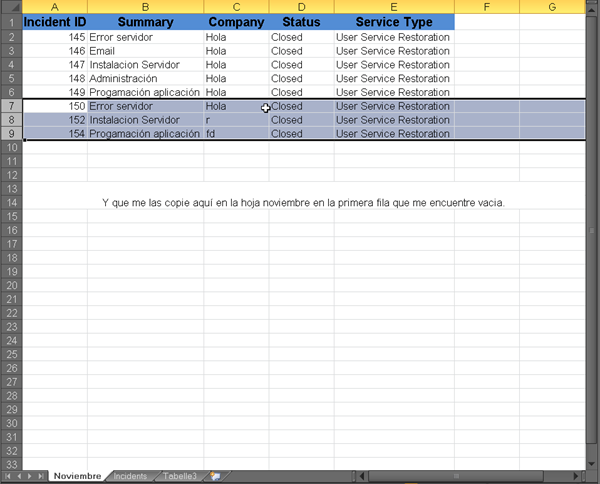Image resolution: width=600 pixels, height=484 pixels.
Task: Select cell with Incident ID 152
Action: tap(55, 120)
